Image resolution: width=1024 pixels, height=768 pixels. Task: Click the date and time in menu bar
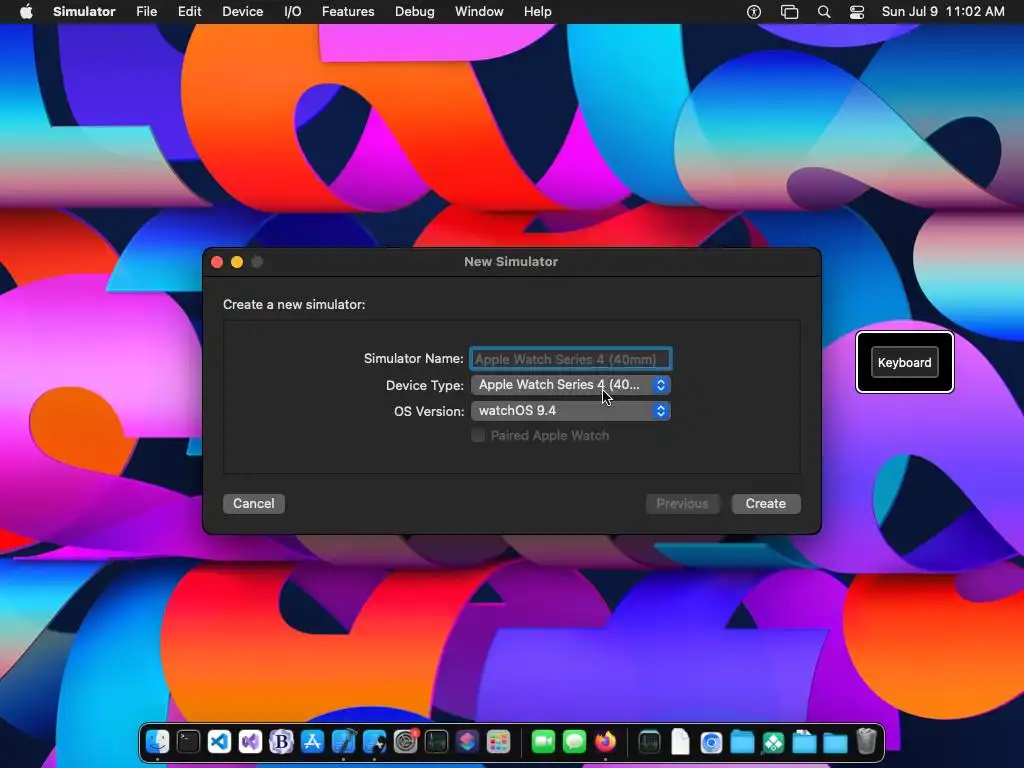(943, 12)
